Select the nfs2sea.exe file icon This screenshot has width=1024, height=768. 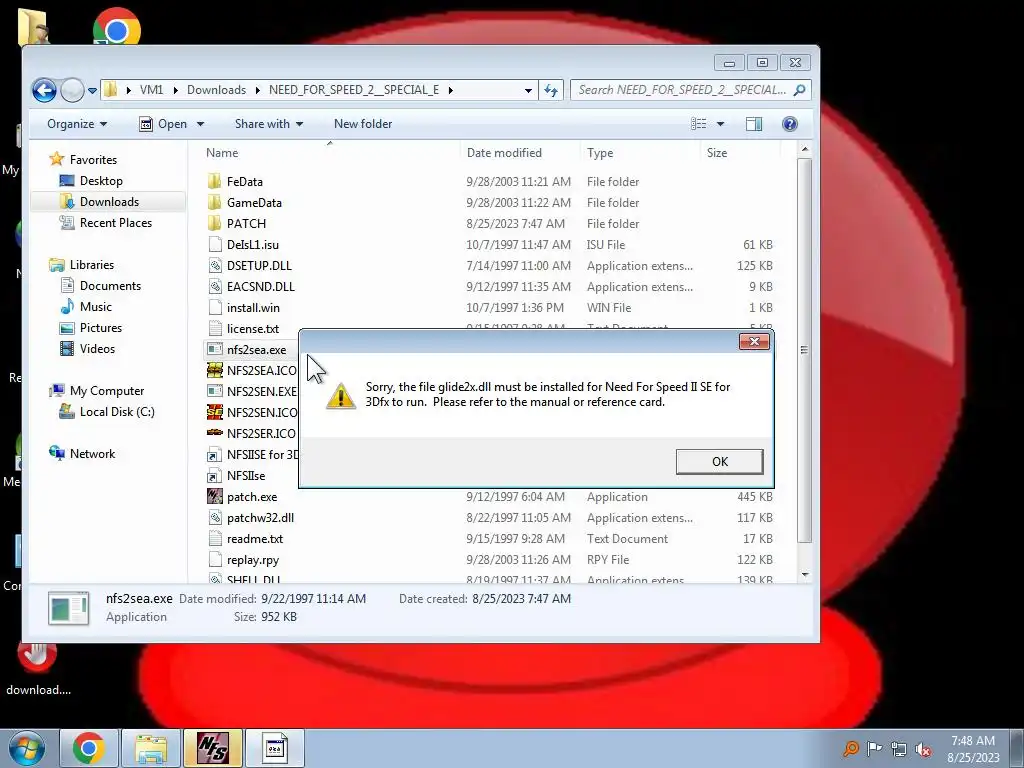click(x=215, y=349)
